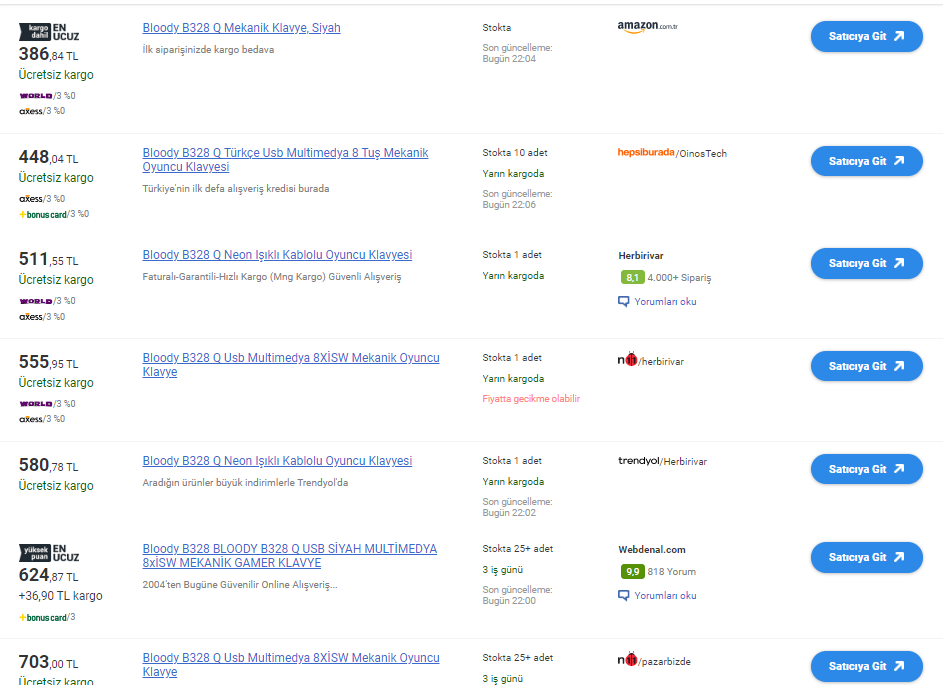Click comment bubble icon under Webdenal.com
Image resolution: width=943 pixels, height=685 pixels.
pyautogui.click(x=624, y=595)
